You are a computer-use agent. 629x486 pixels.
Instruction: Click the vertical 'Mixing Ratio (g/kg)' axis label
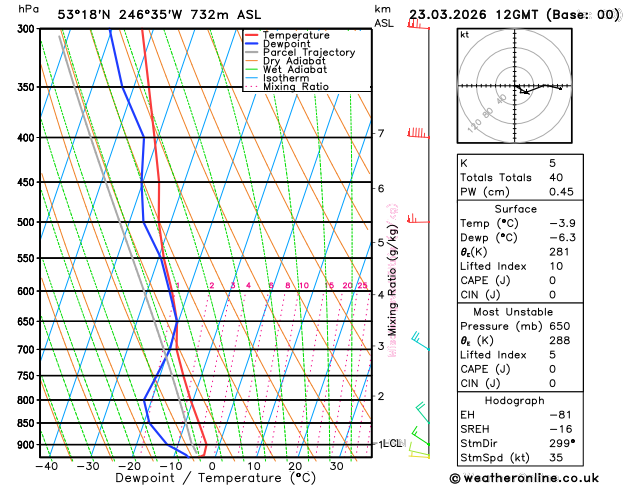click(x=392, y=280)
